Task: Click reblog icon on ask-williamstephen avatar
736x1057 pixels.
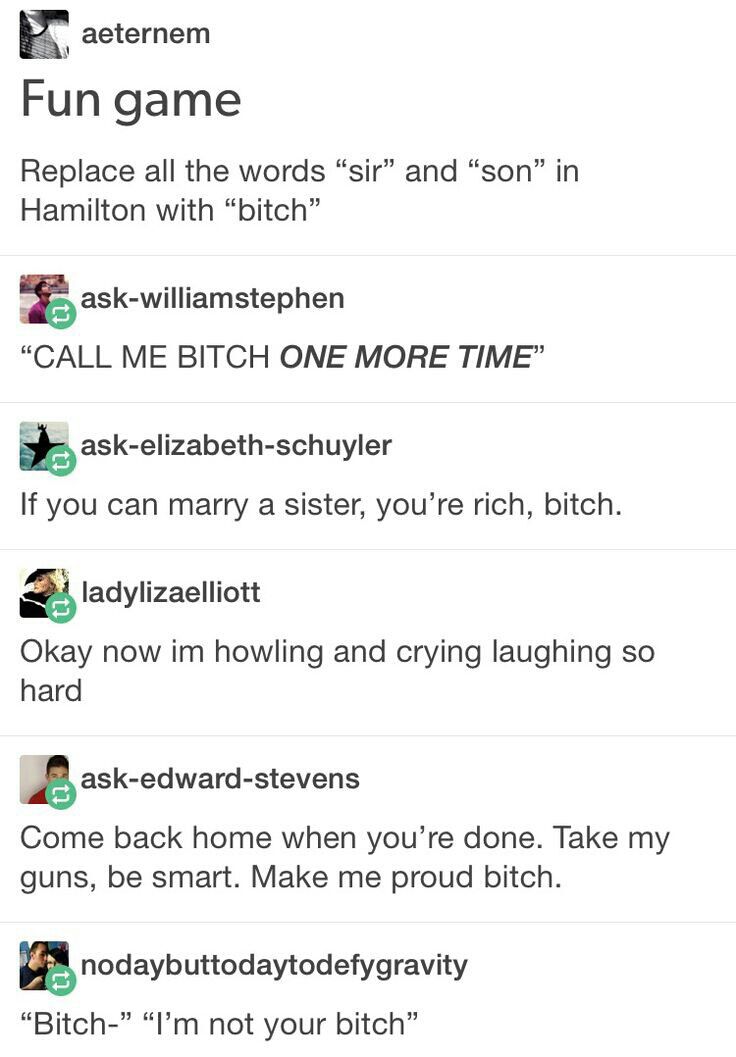Action: tap(61, 314)
